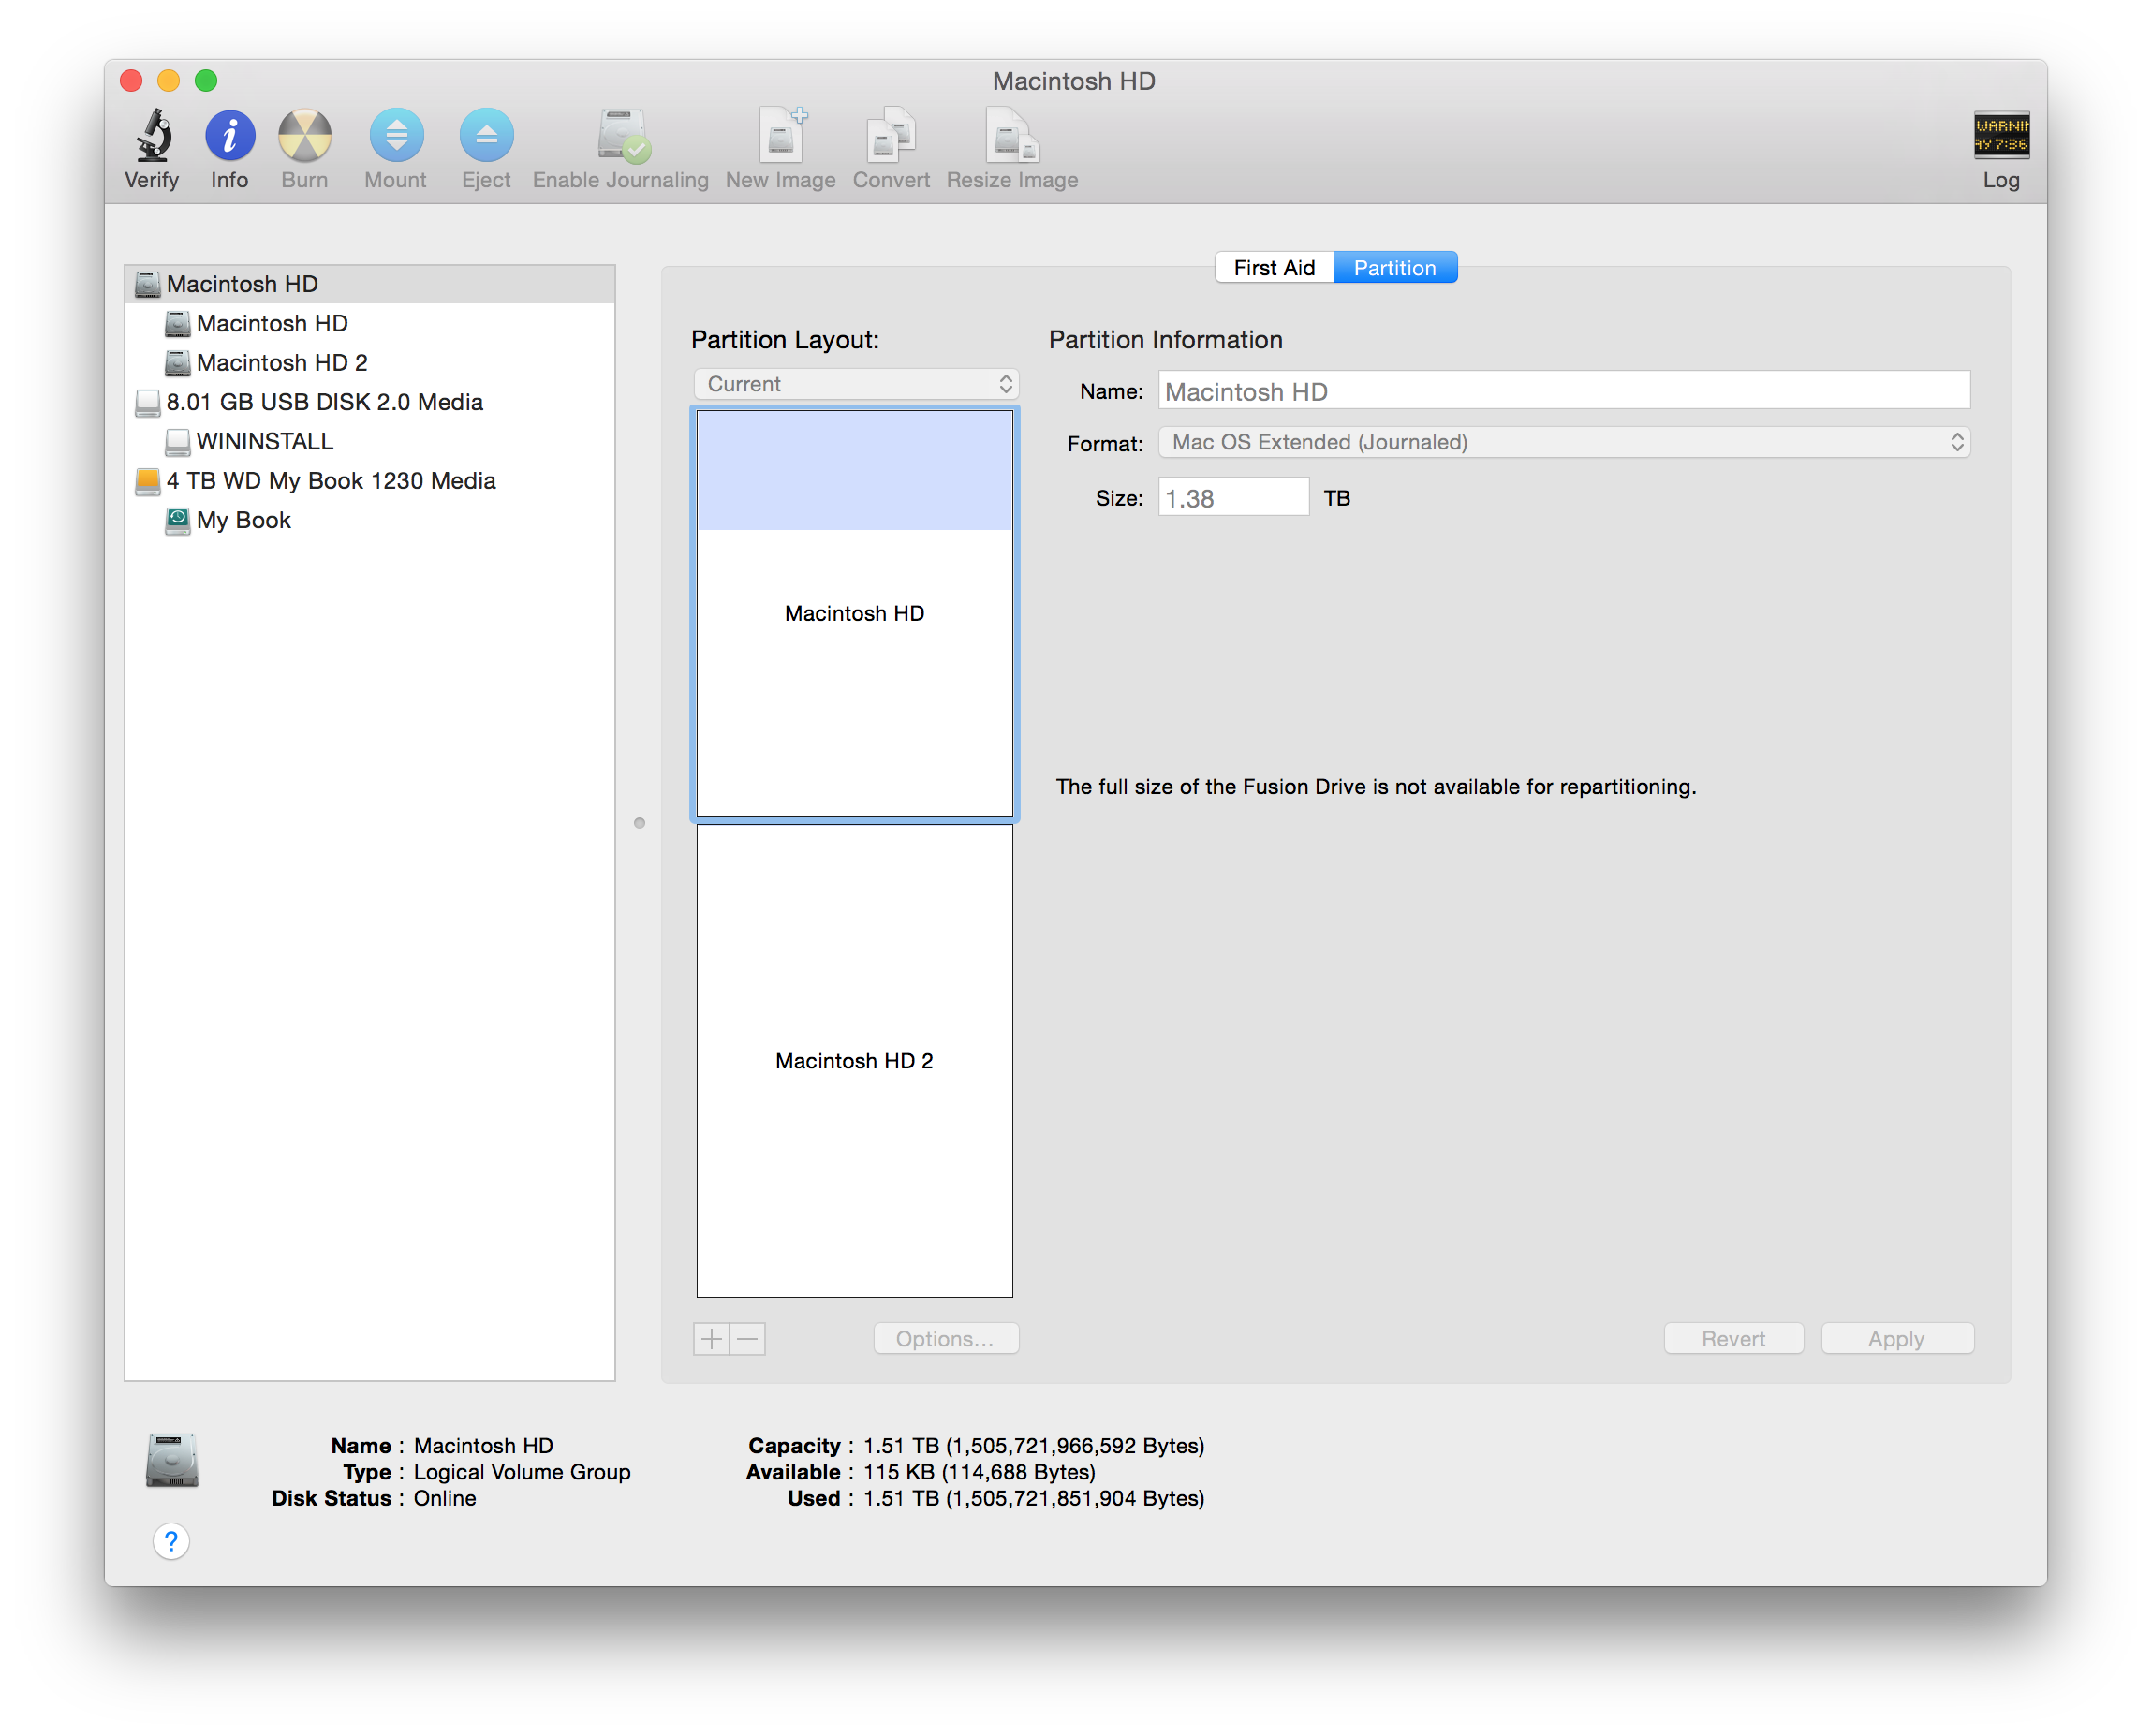The width and height of the screenshot is (2152, 1736).
Task: Click the Convert toolbar icon
Action: point(891,136)
